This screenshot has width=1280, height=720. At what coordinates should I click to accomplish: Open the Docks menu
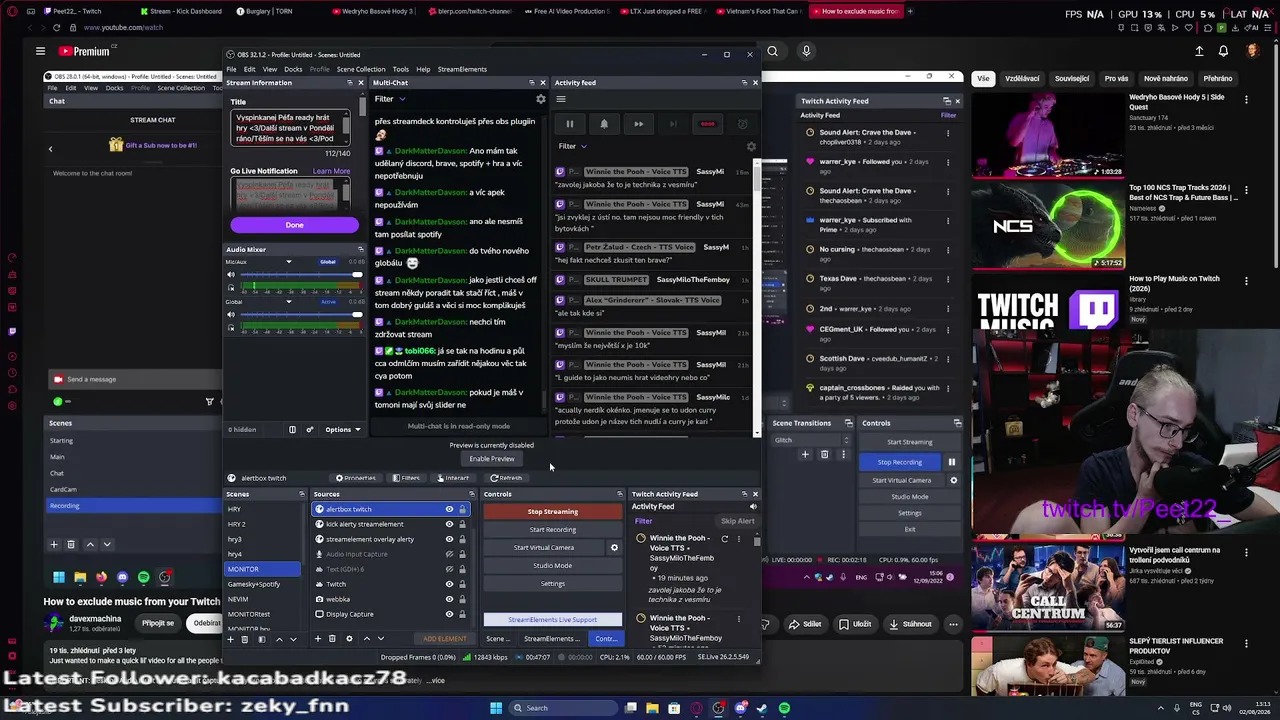[293, 69]
